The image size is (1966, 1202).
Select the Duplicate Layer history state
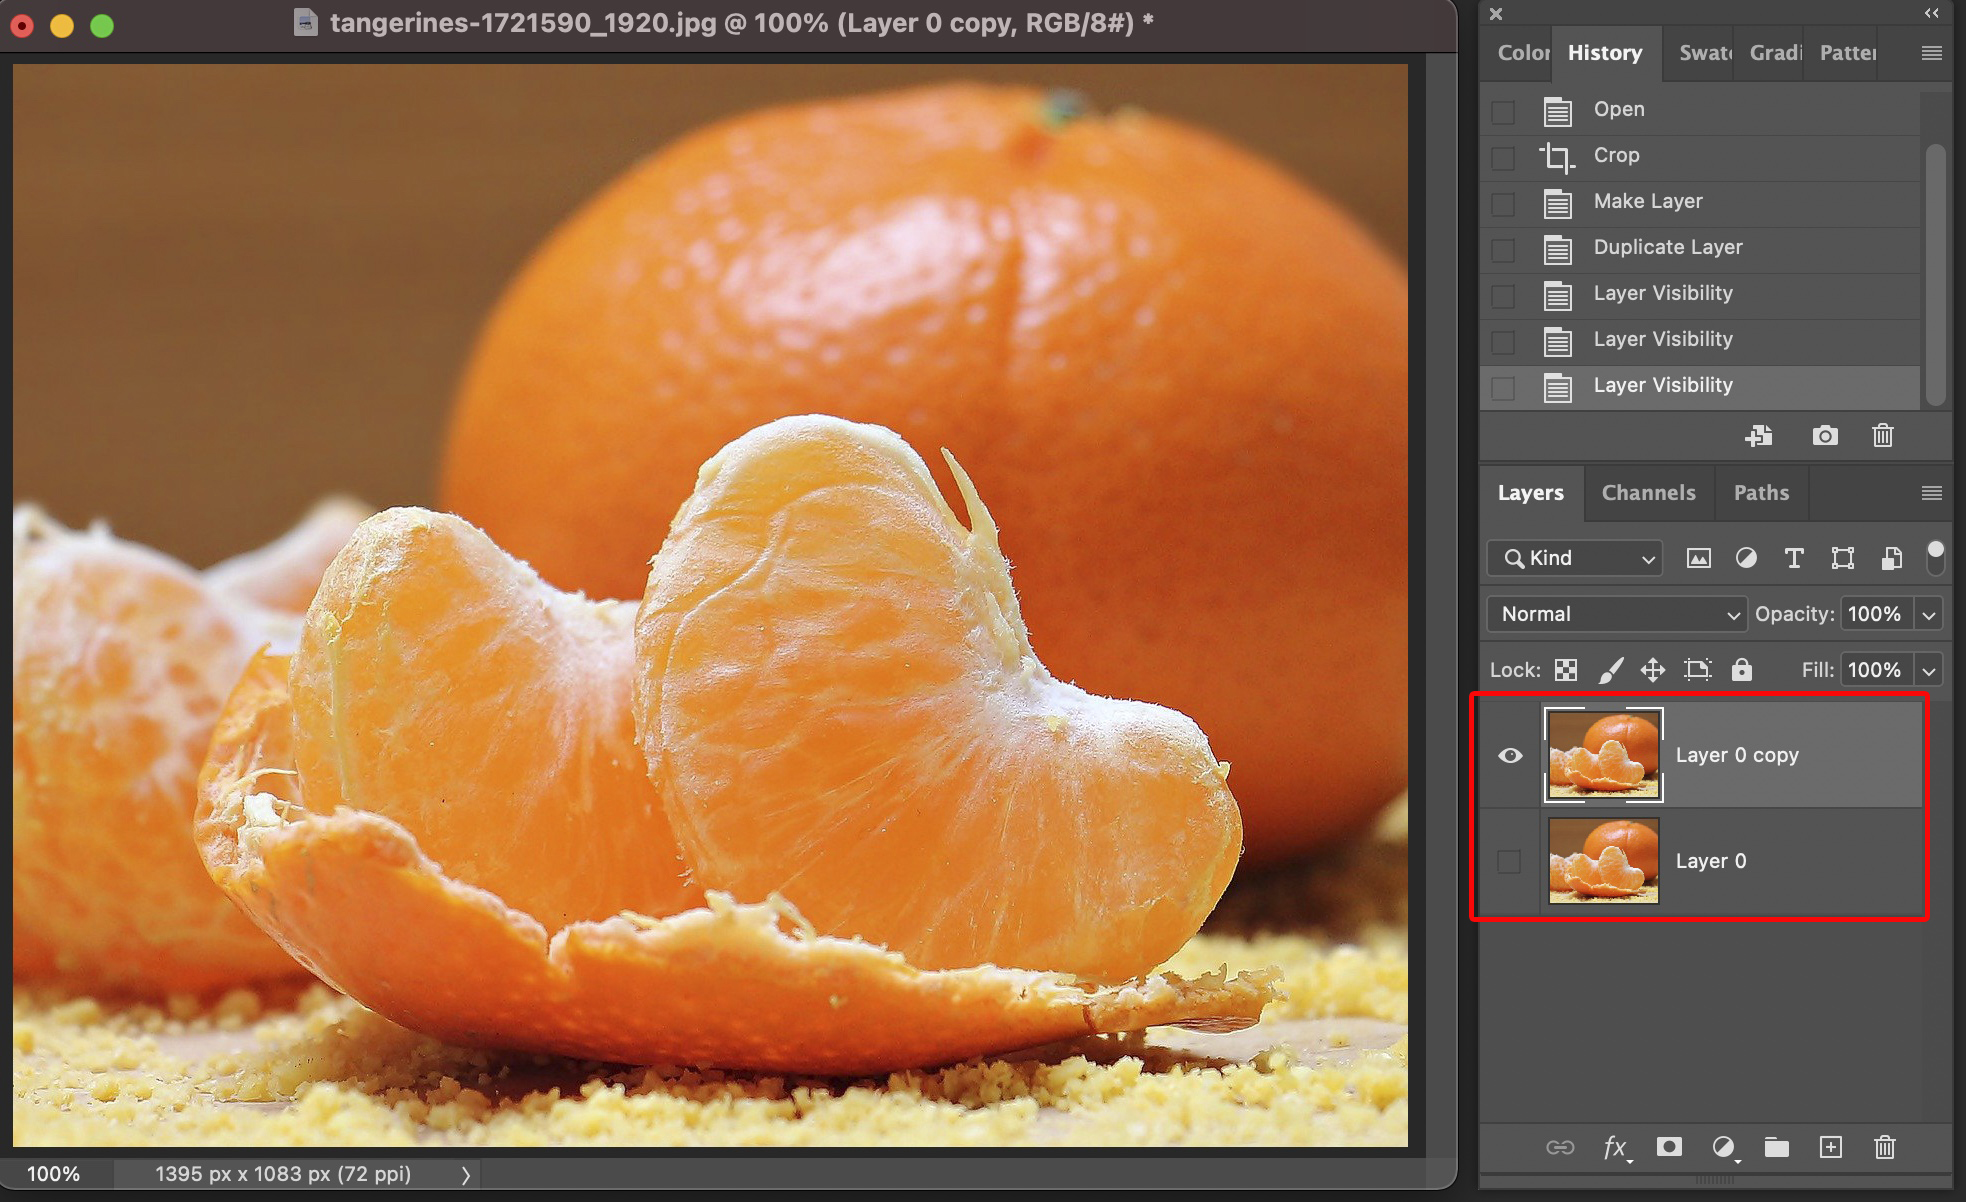(x=1667, y=247)
